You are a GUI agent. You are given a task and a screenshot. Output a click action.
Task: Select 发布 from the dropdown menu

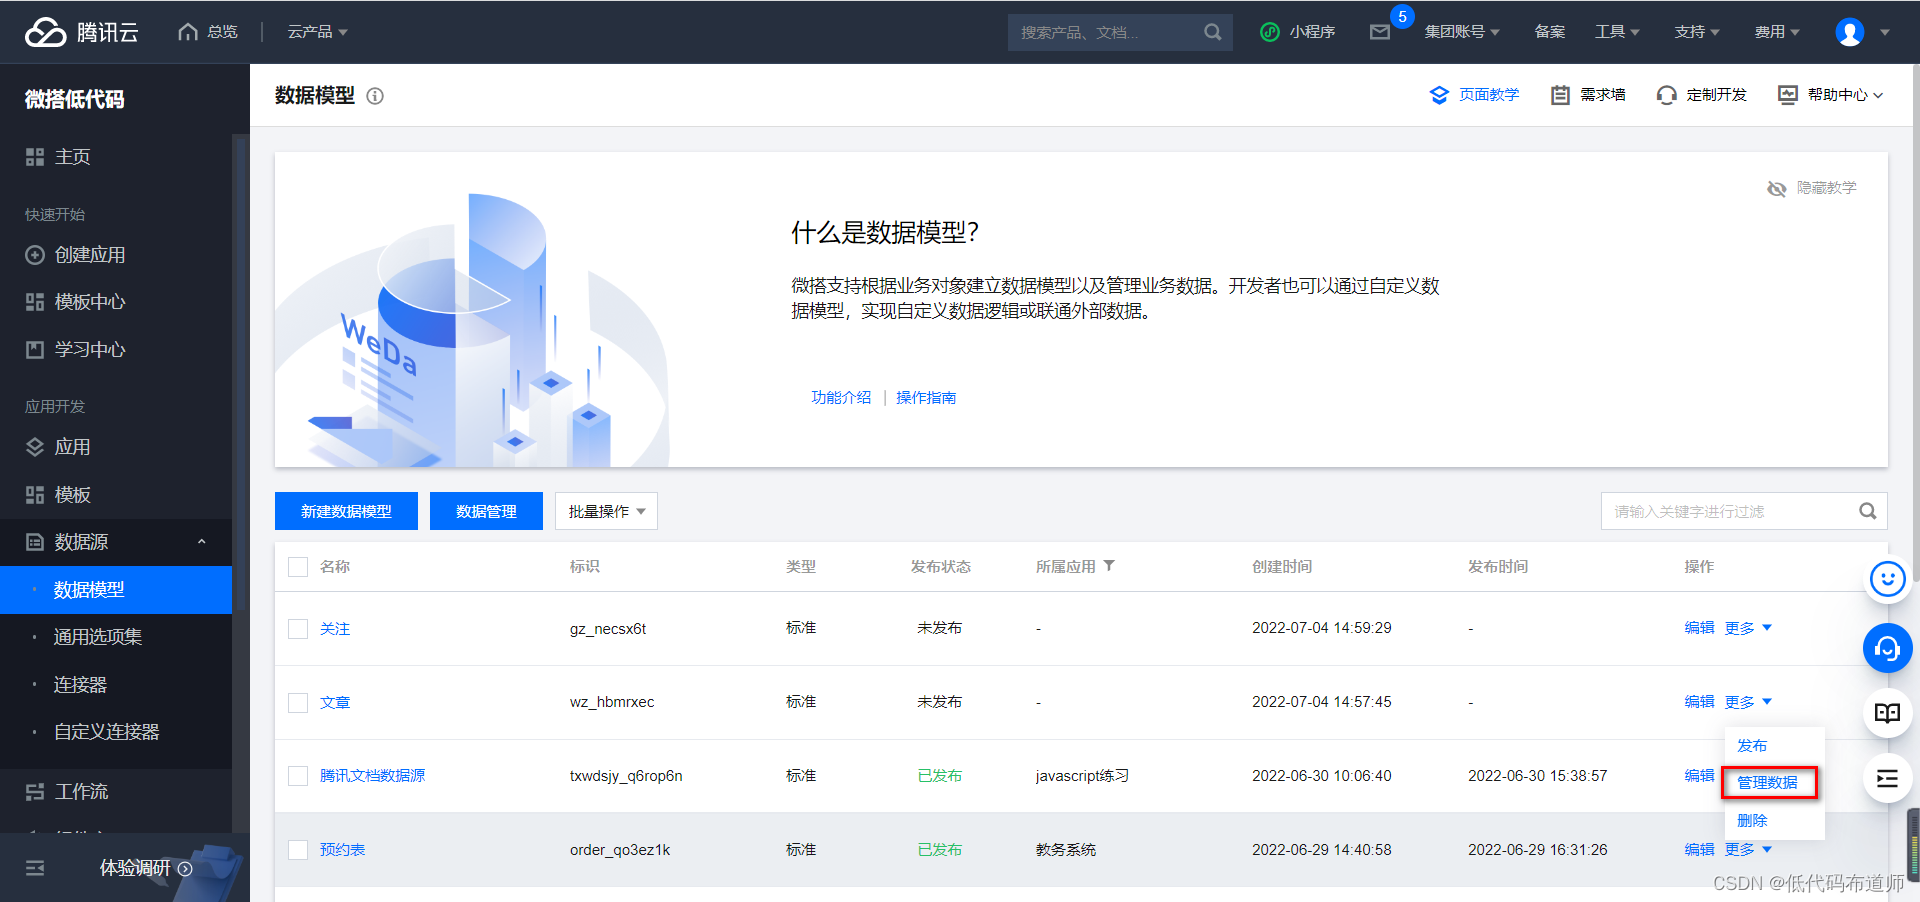pyautogui.click(x=1752, y=746)
